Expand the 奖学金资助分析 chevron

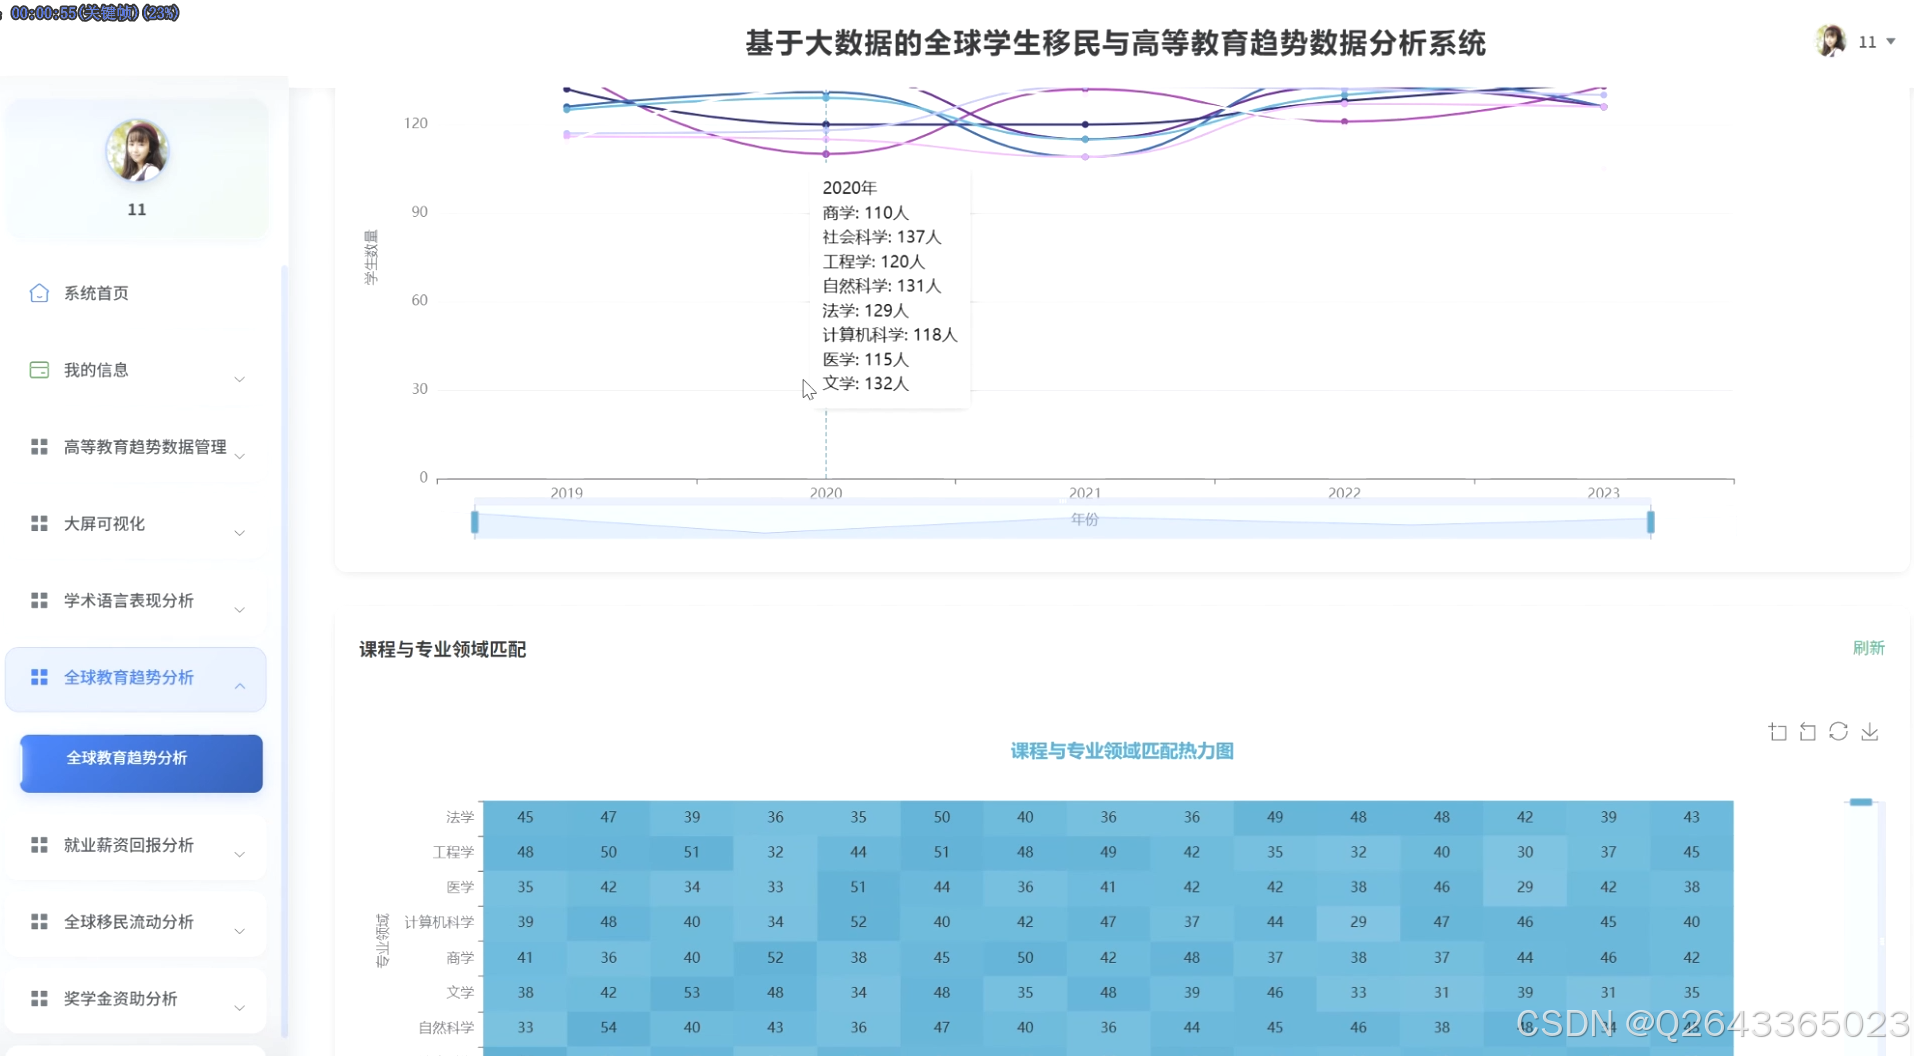click(239, 1008)
